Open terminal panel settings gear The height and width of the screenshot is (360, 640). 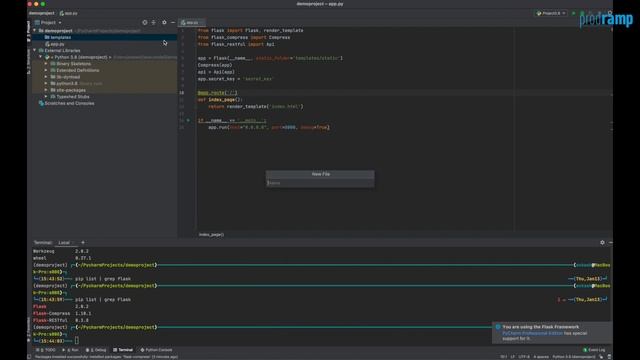tap(602, 242)
